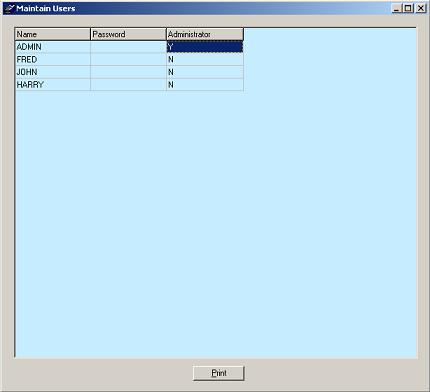The image size is (430, 392).
Task: Select JOHN's Administrator N cell
Action: pyautogui.click(x=205, y=72)
